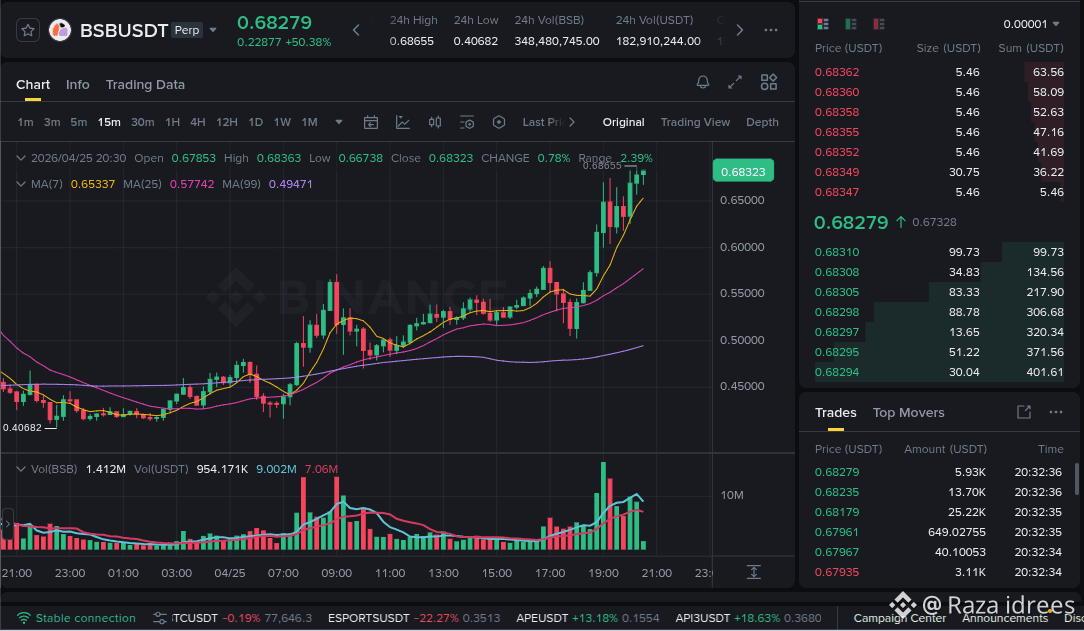Open the Info tab

77,84
